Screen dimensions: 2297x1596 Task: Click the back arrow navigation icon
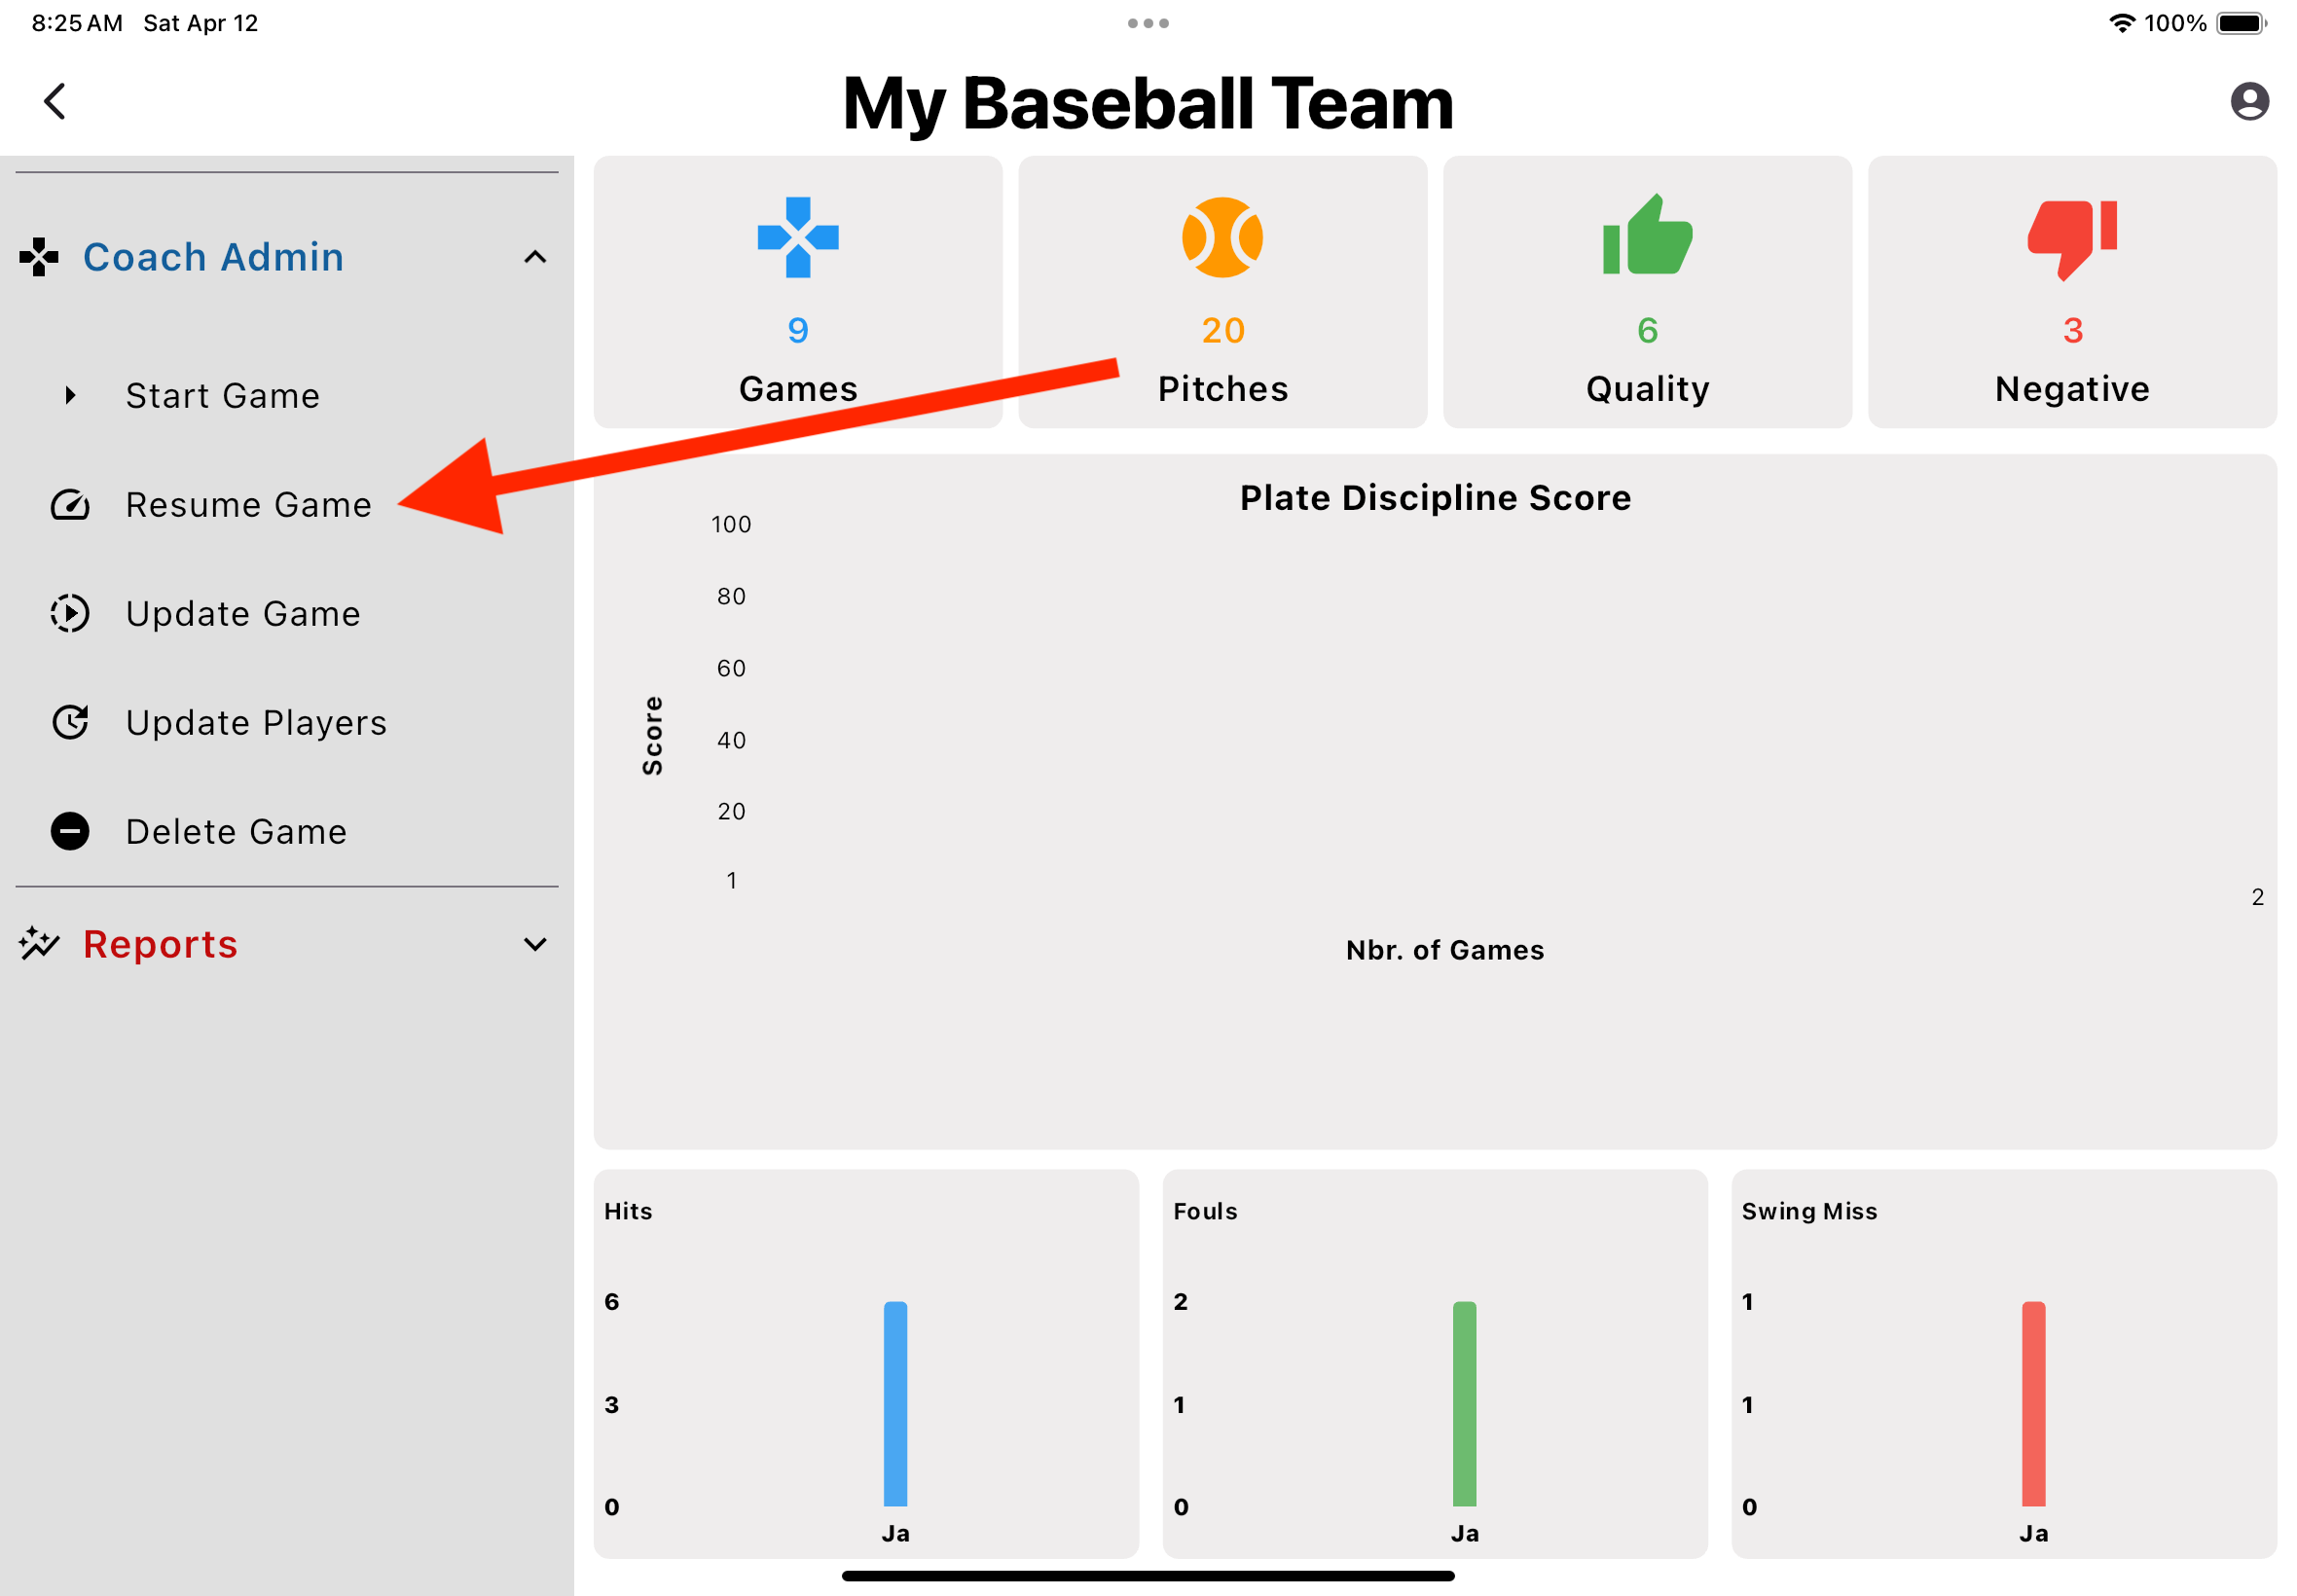coord(55,100)
